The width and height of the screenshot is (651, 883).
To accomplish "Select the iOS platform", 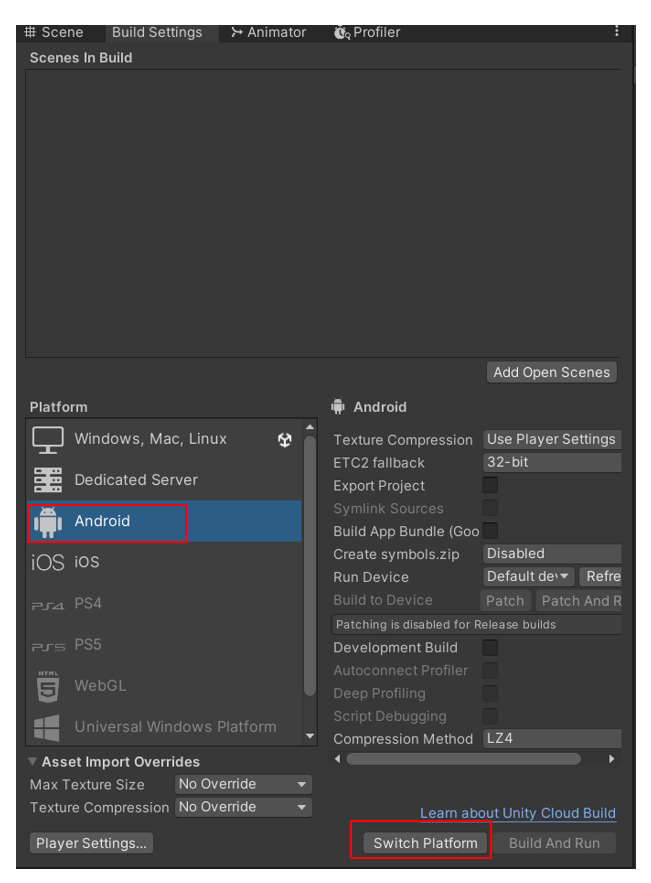I will click(164, 562).
